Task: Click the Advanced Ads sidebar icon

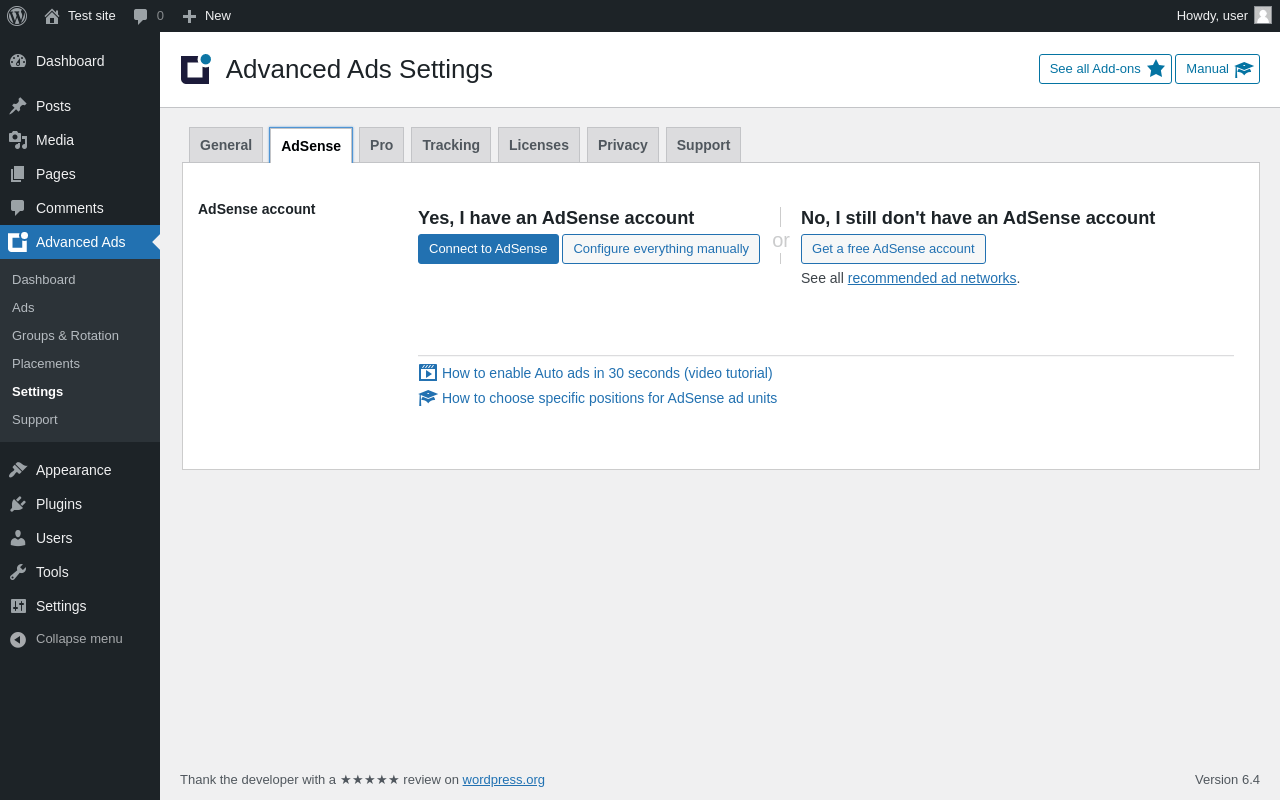Action: click(18, 242)
